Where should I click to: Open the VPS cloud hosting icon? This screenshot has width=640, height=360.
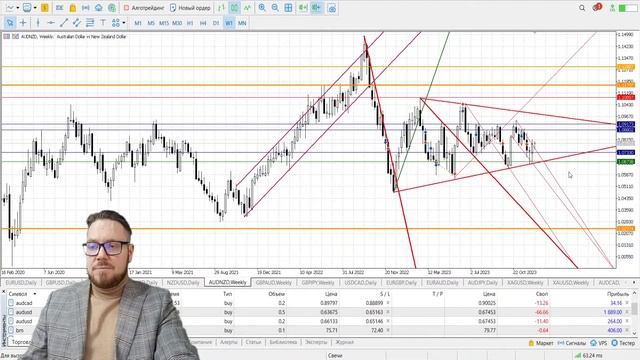coord(99,8)
